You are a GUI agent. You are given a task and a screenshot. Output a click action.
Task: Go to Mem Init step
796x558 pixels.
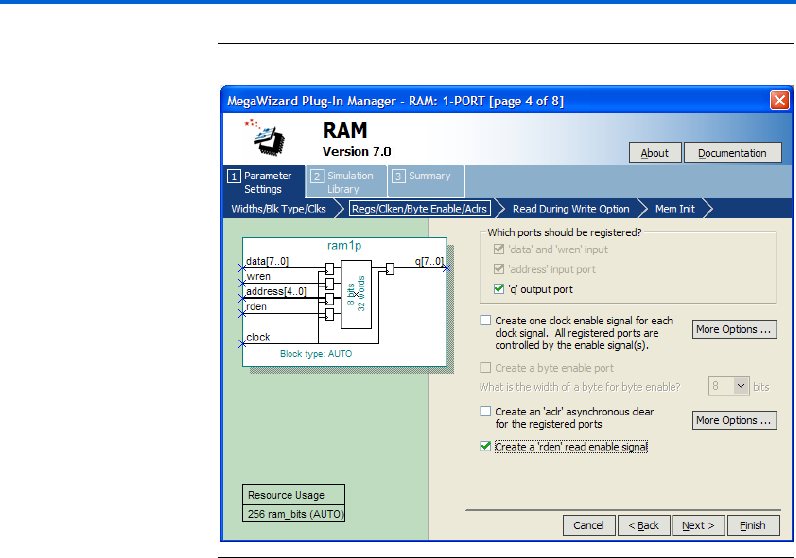tap(675, 209)
